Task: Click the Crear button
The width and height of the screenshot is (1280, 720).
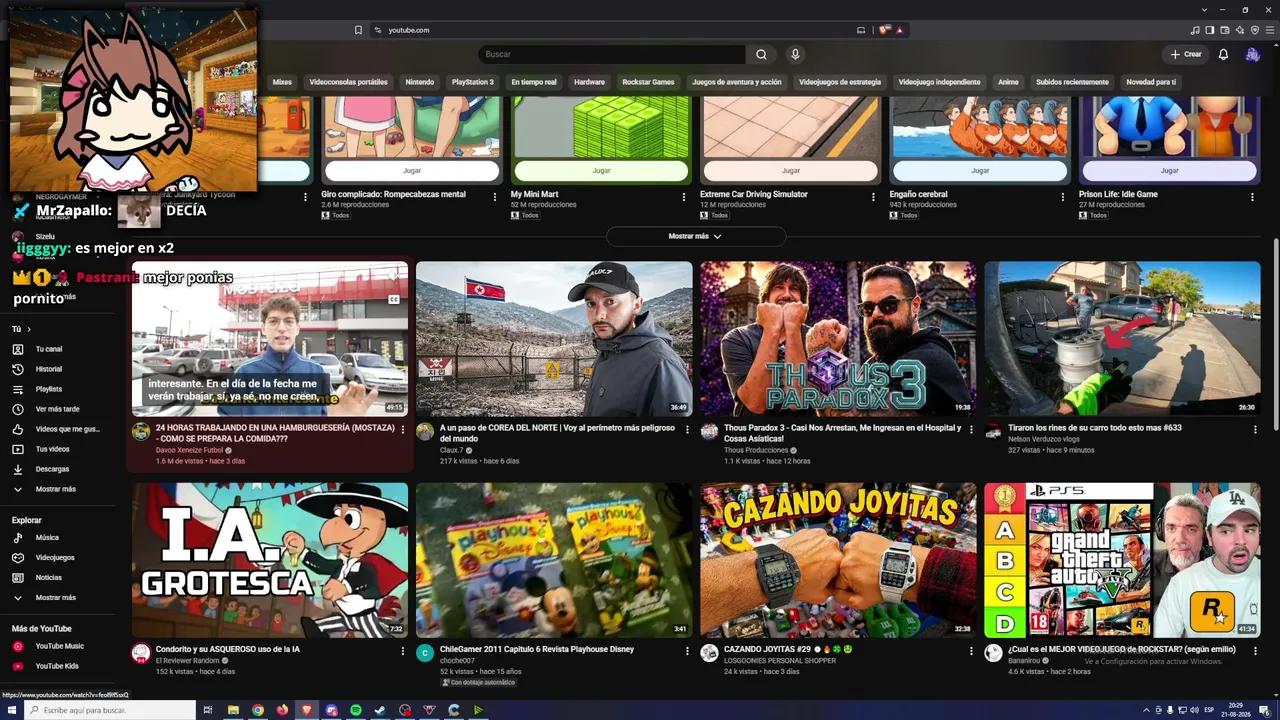Action: coord(1186,54)
